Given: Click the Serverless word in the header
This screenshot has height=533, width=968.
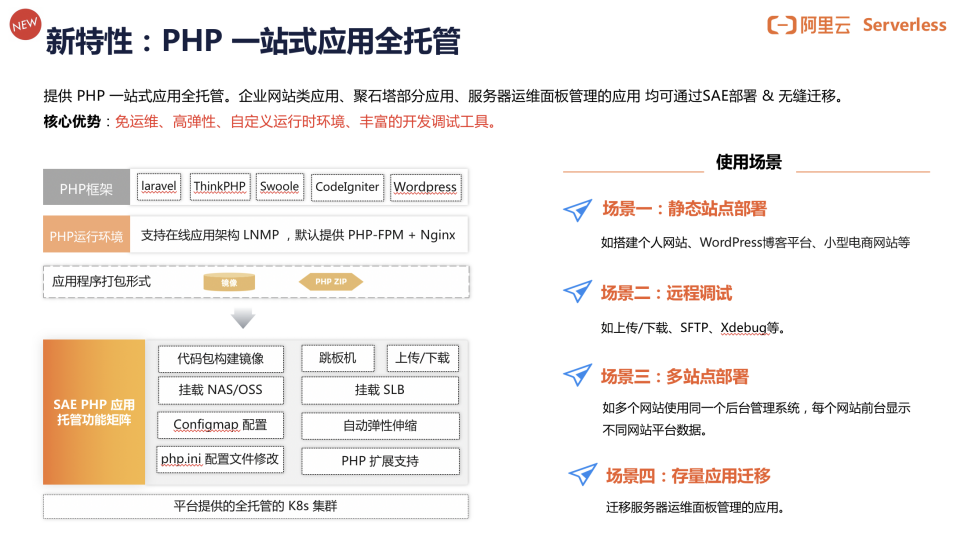Looking at the screenshot, I should tap(904, 25).
